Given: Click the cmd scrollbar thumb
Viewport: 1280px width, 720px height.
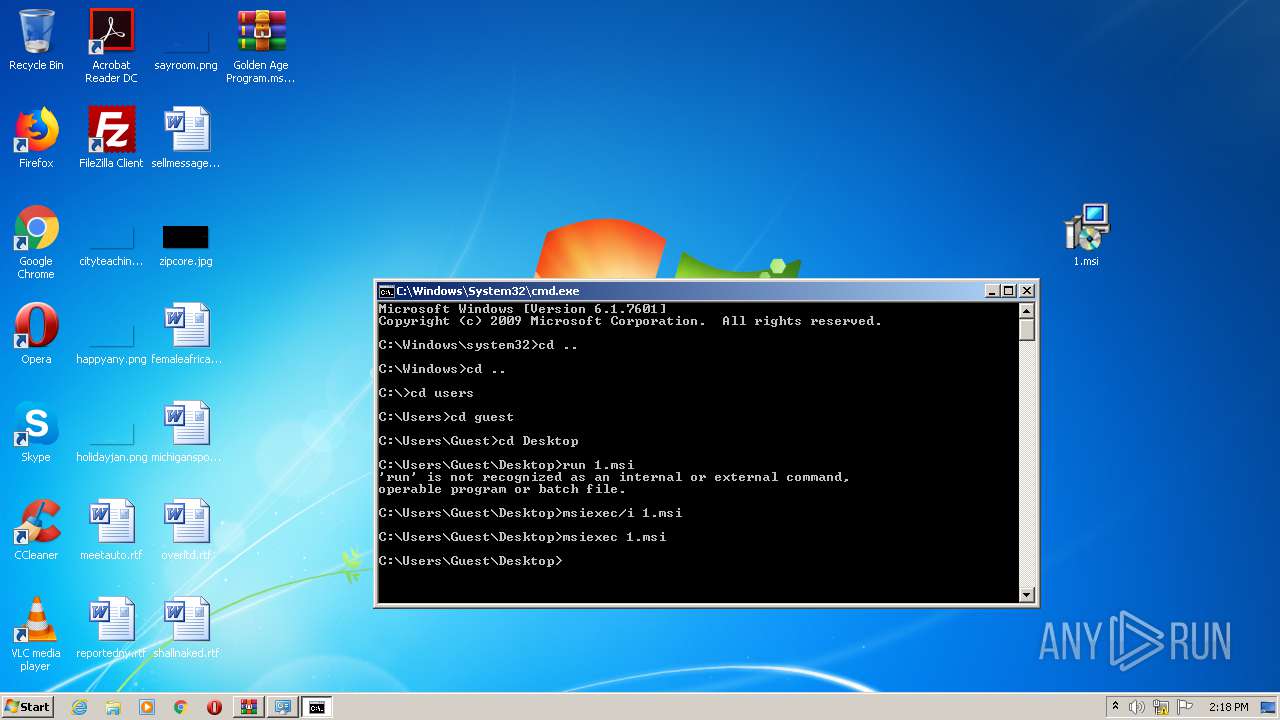Looking at the screenshot, I should pyautogui.click(x=1026, y=329).
